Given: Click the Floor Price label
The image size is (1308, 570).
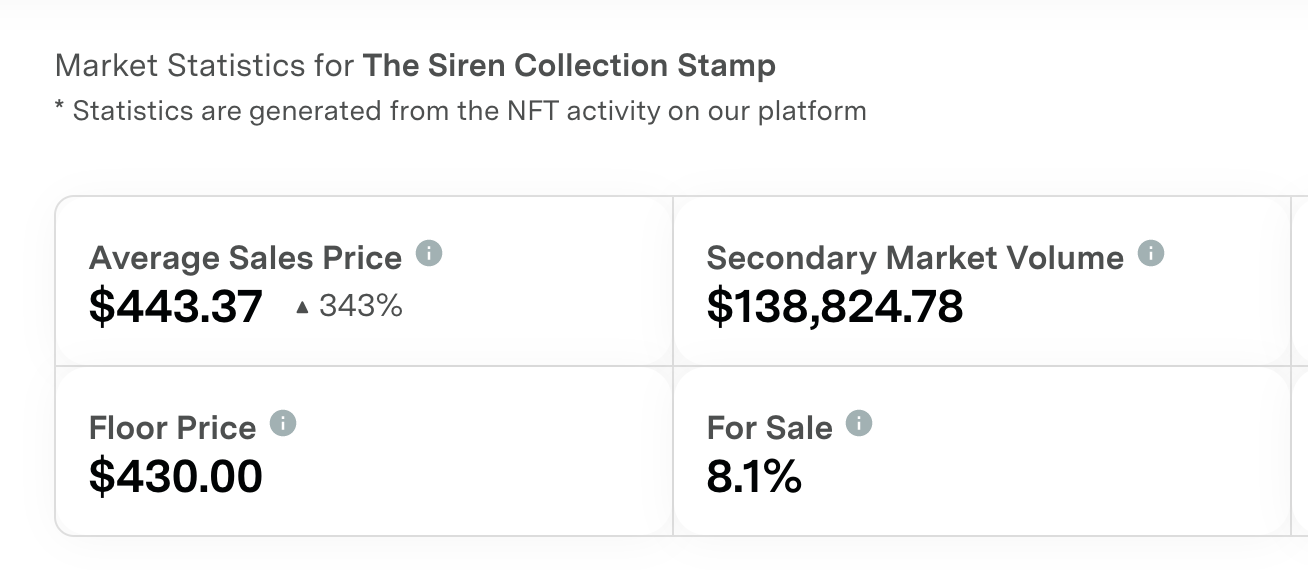Looking at the screenshot, I should (x=172, y=428).
